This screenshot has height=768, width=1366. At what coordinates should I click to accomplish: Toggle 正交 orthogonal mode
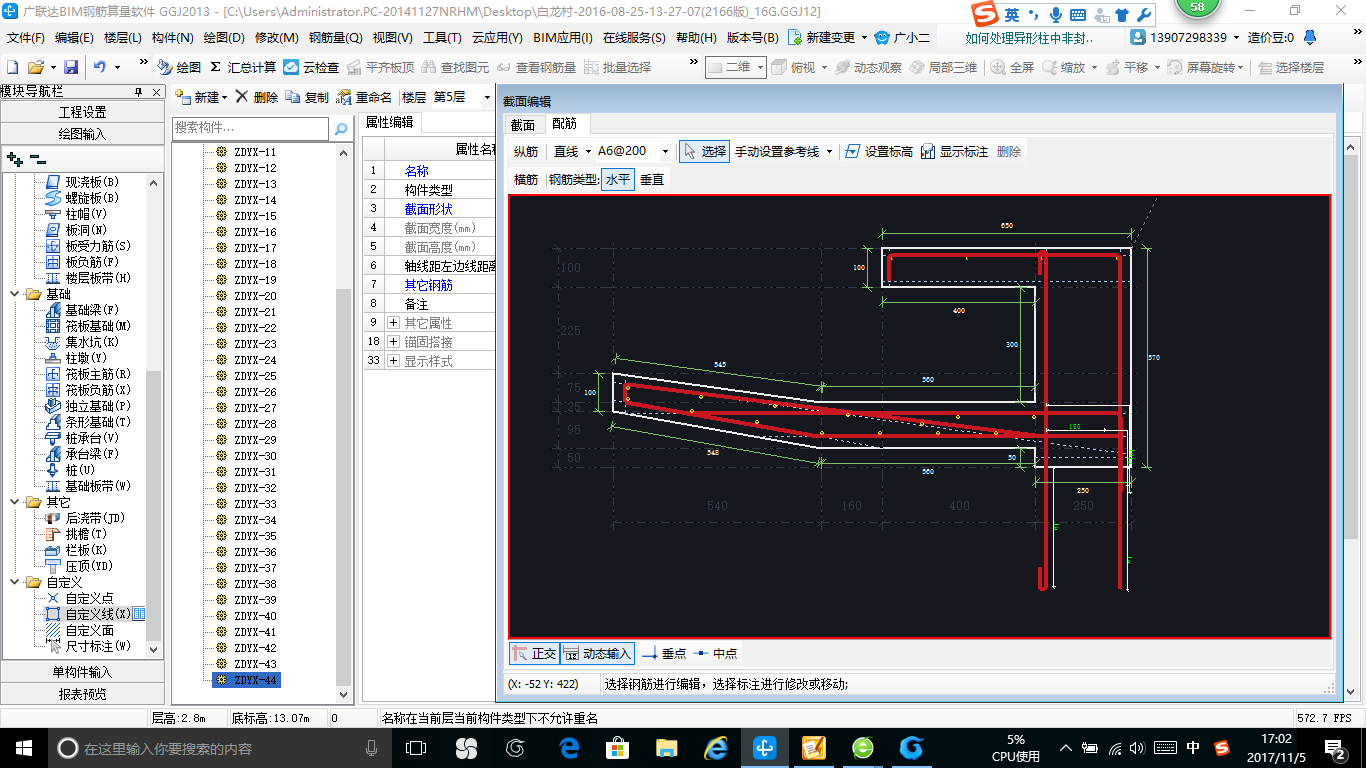click(x=534, y=653)
